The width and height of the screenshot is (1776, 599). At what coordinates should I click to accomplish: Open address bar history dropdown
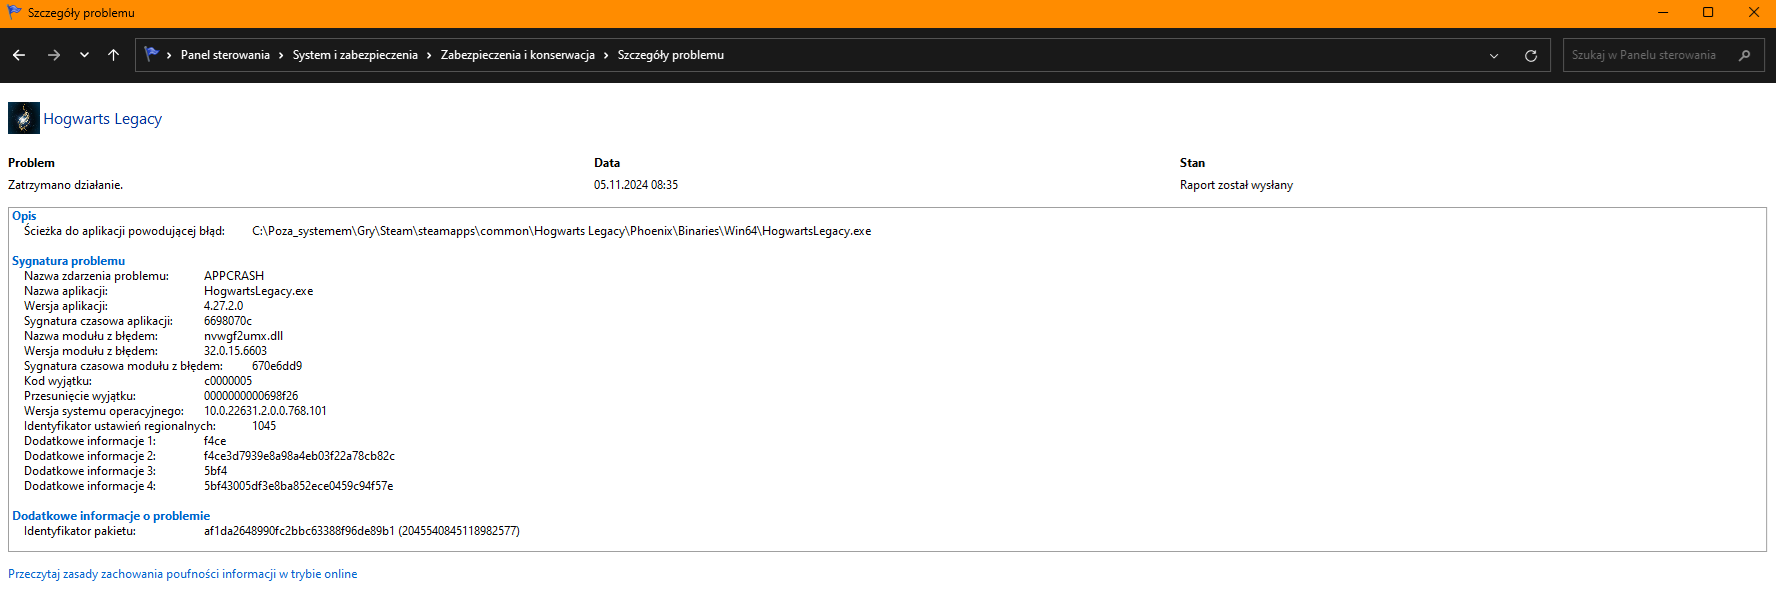coord(1494,56)
